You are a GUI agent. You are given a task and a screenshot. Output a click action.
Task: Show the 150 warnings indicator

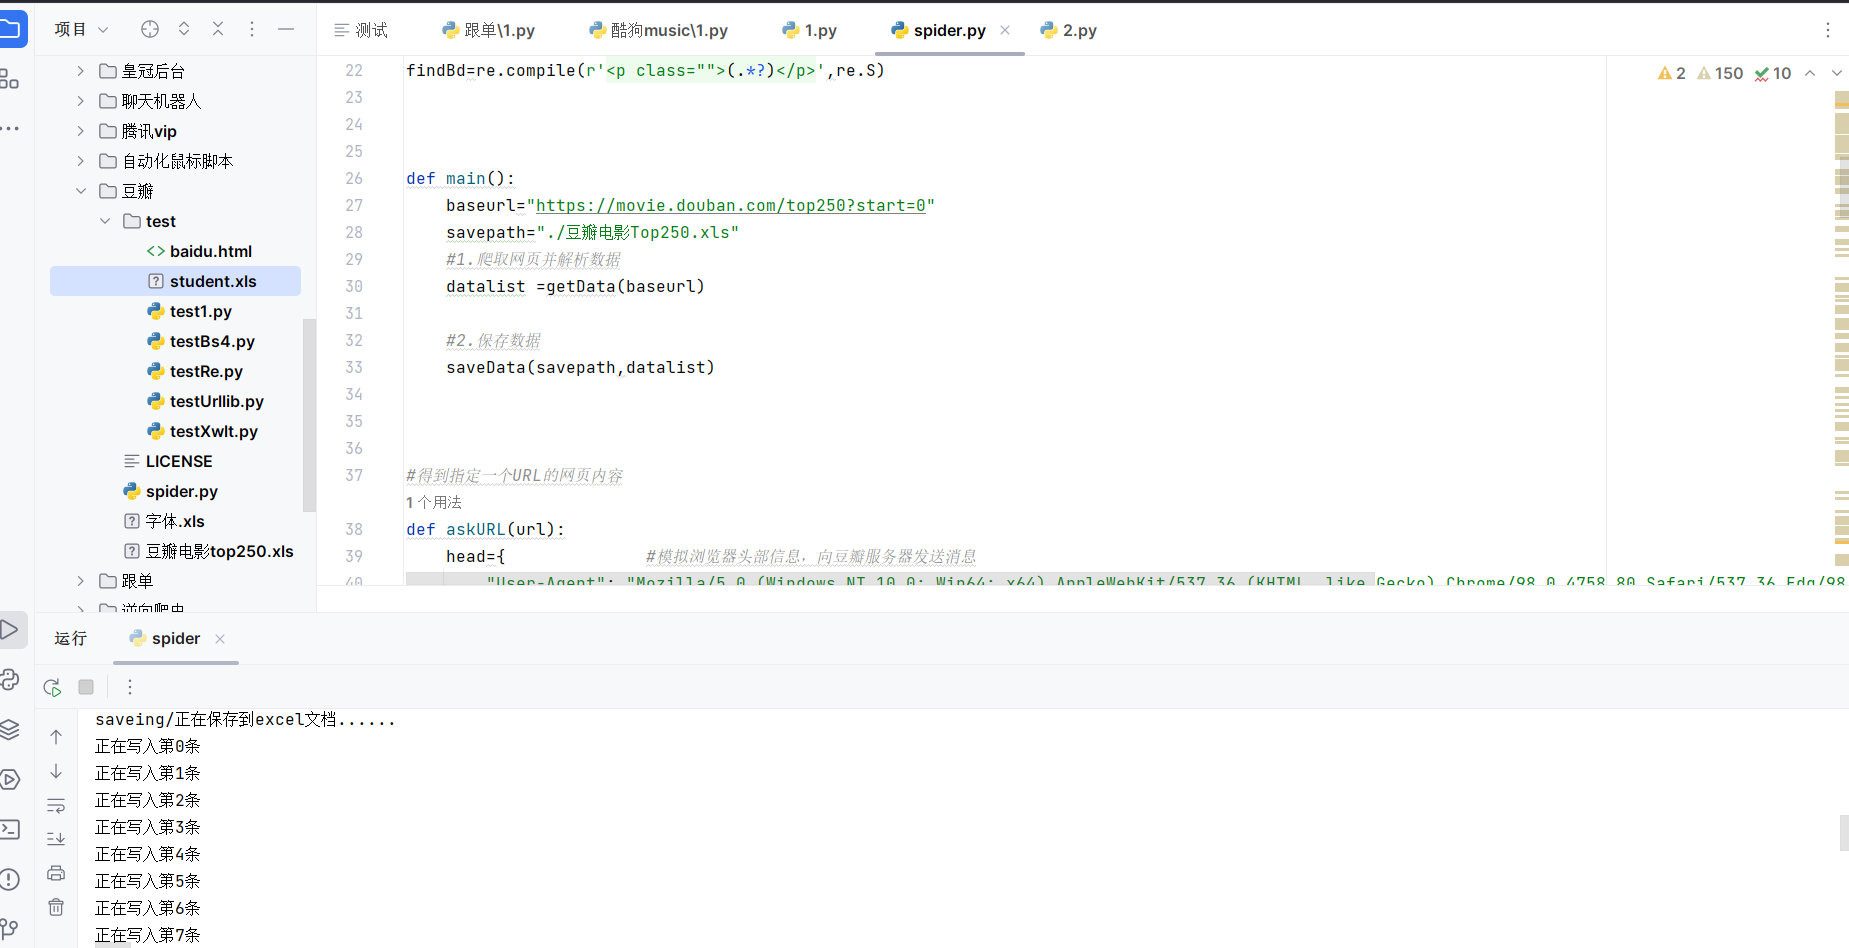coord(1720,73)
